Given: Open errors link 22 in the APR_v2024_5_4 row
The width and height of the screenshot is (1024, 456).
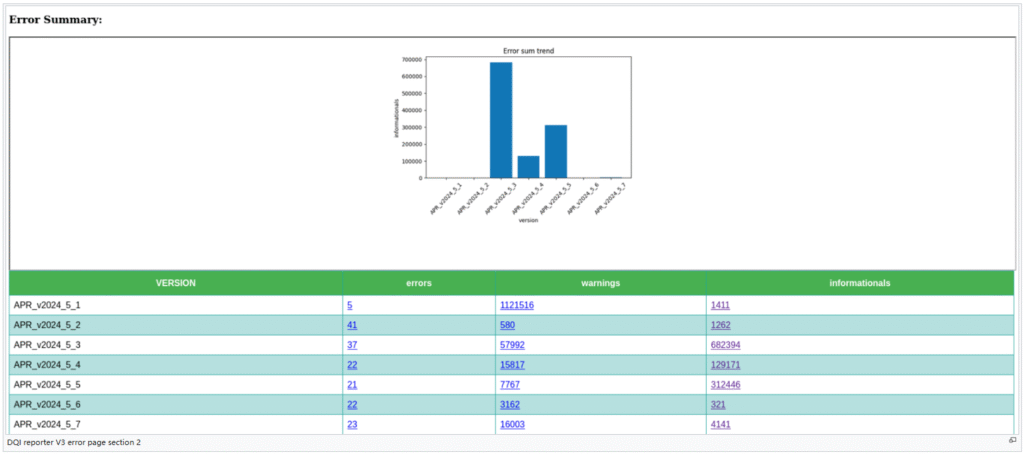Looking at the screenshot, I should [352, 365].
